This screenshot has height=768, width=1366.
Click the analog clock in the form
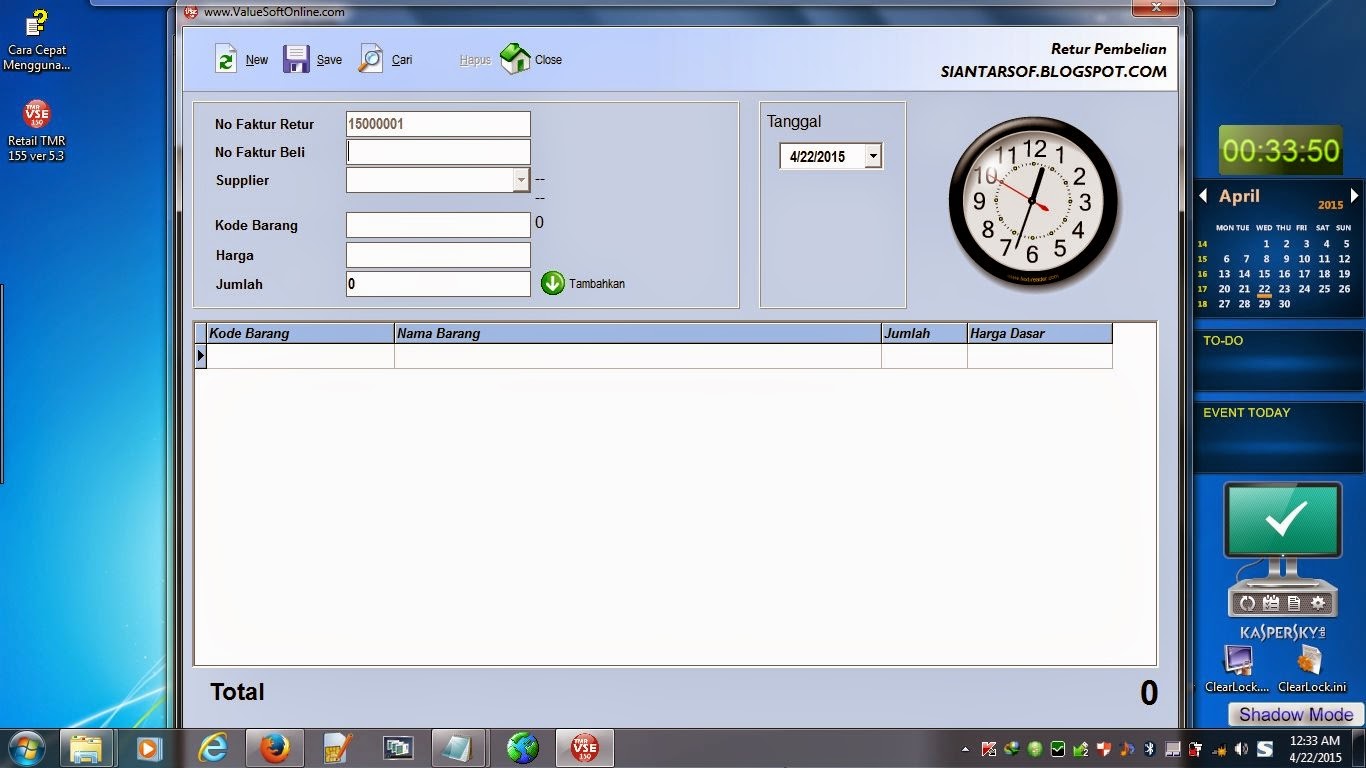(x=1034, y=203)
